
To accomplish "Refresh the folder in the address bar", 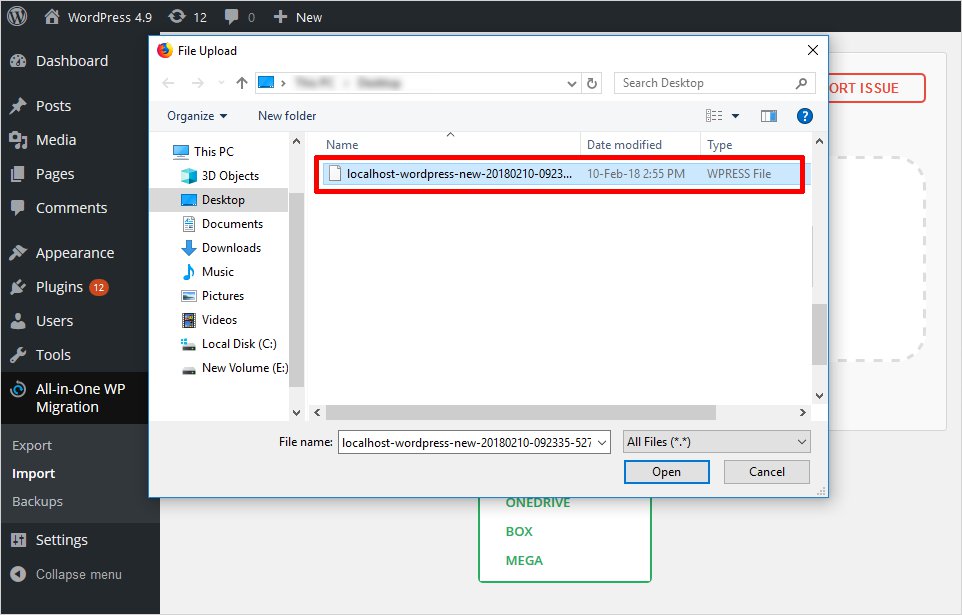I will pyautogui.click(x=592, y=83).
